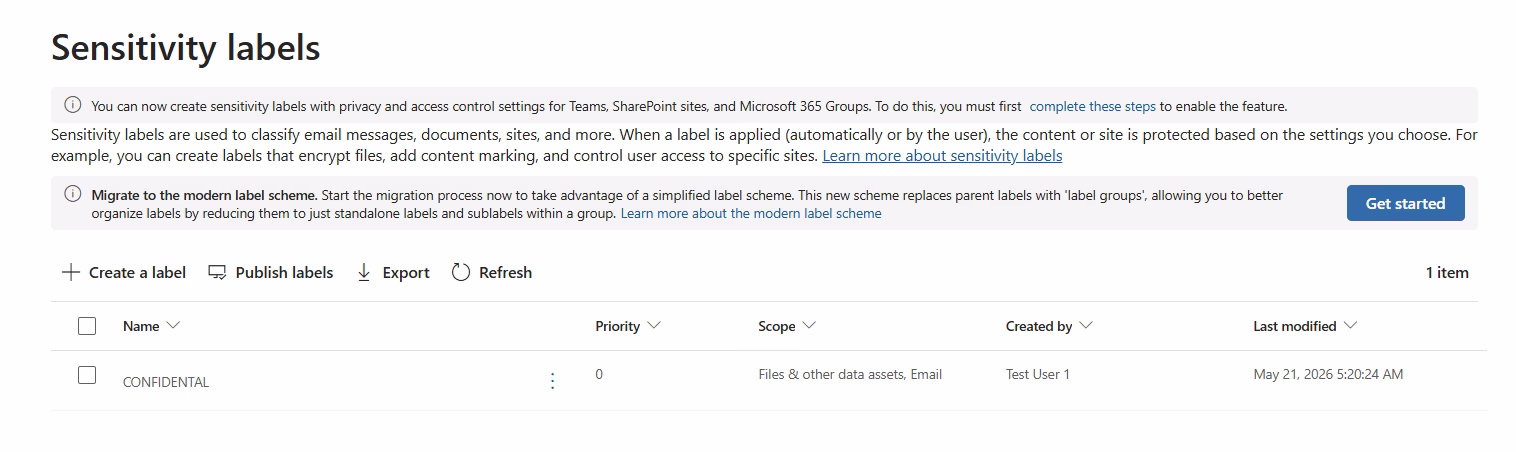This screenshot has width=1516, height=452.
Task: Check the box for CONFIDENTAL label row
Action: tap(87, 375)
